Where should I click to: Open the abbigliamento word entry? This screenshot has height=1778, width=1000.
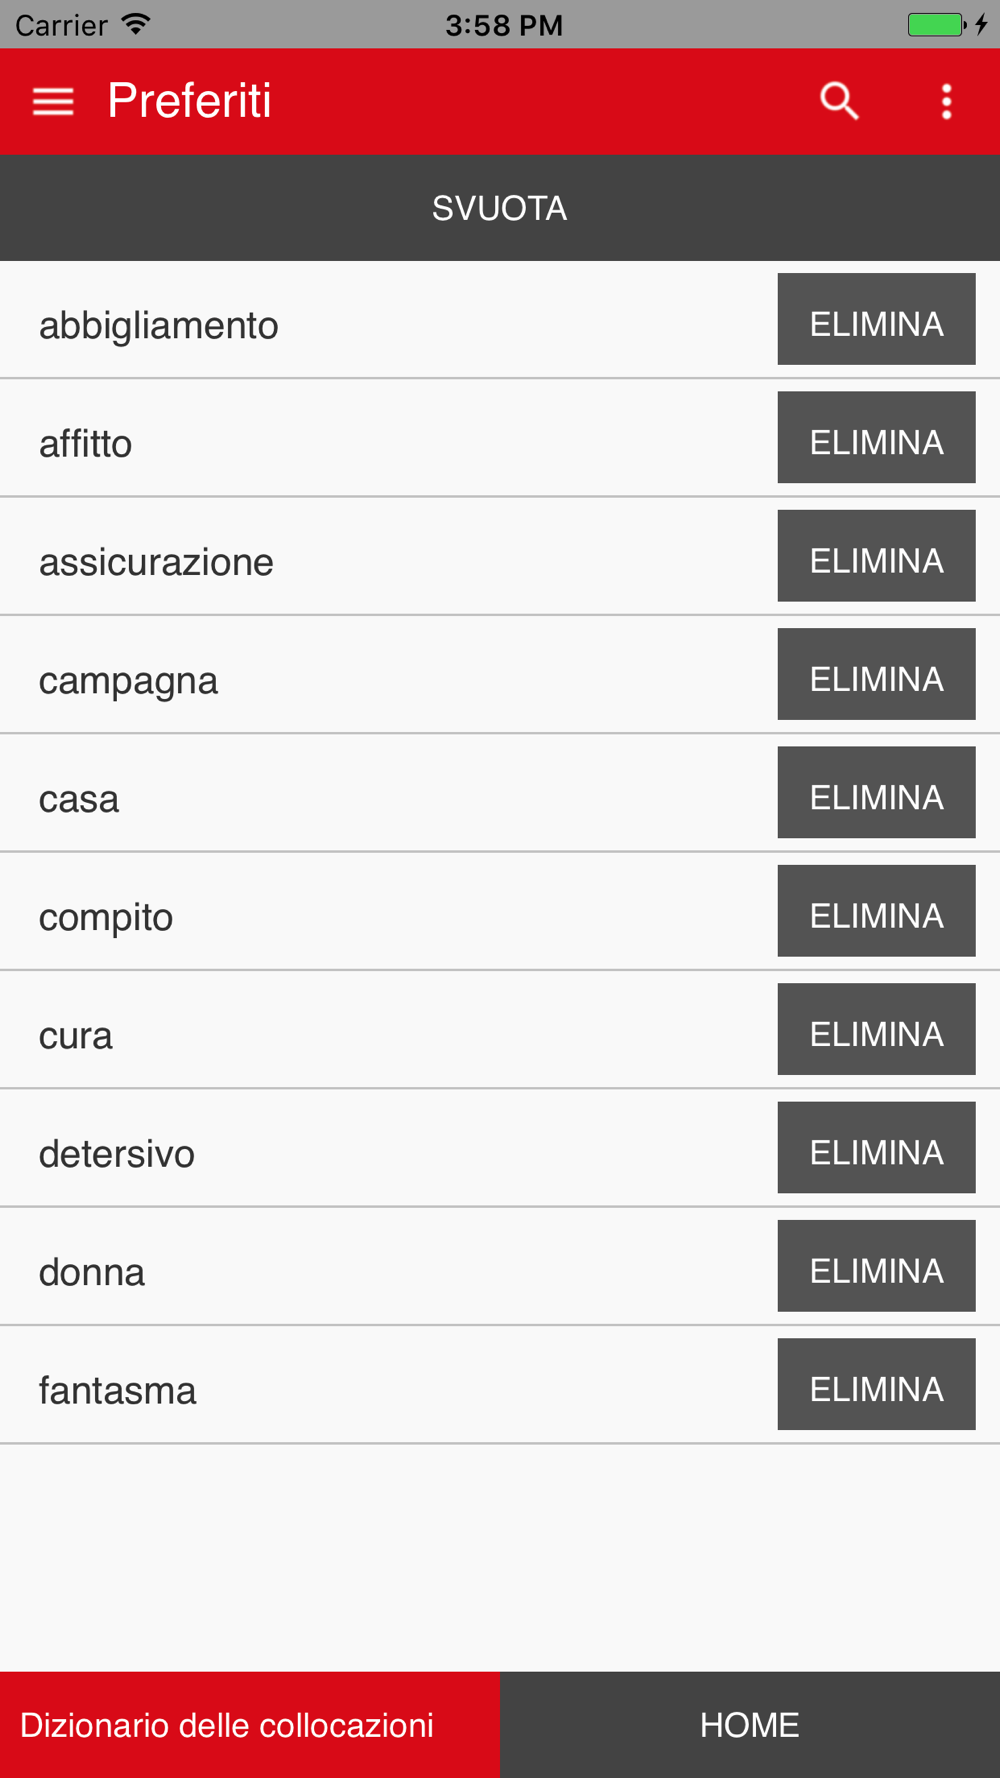159,326
